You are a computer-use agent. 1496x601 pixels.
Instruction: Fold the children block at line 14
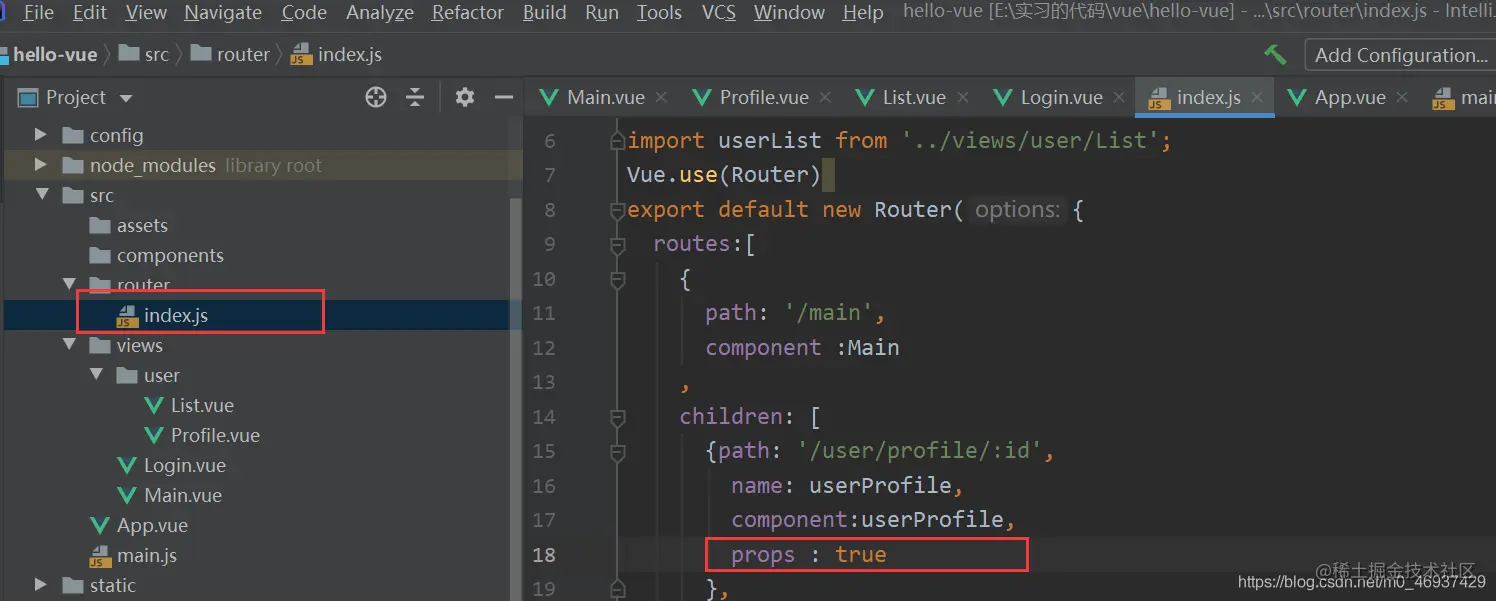point(617,417)
